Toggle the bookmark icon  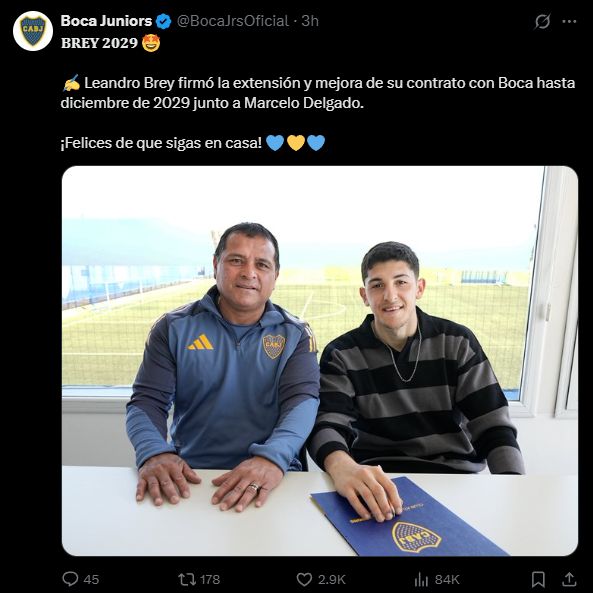[538, 579]
